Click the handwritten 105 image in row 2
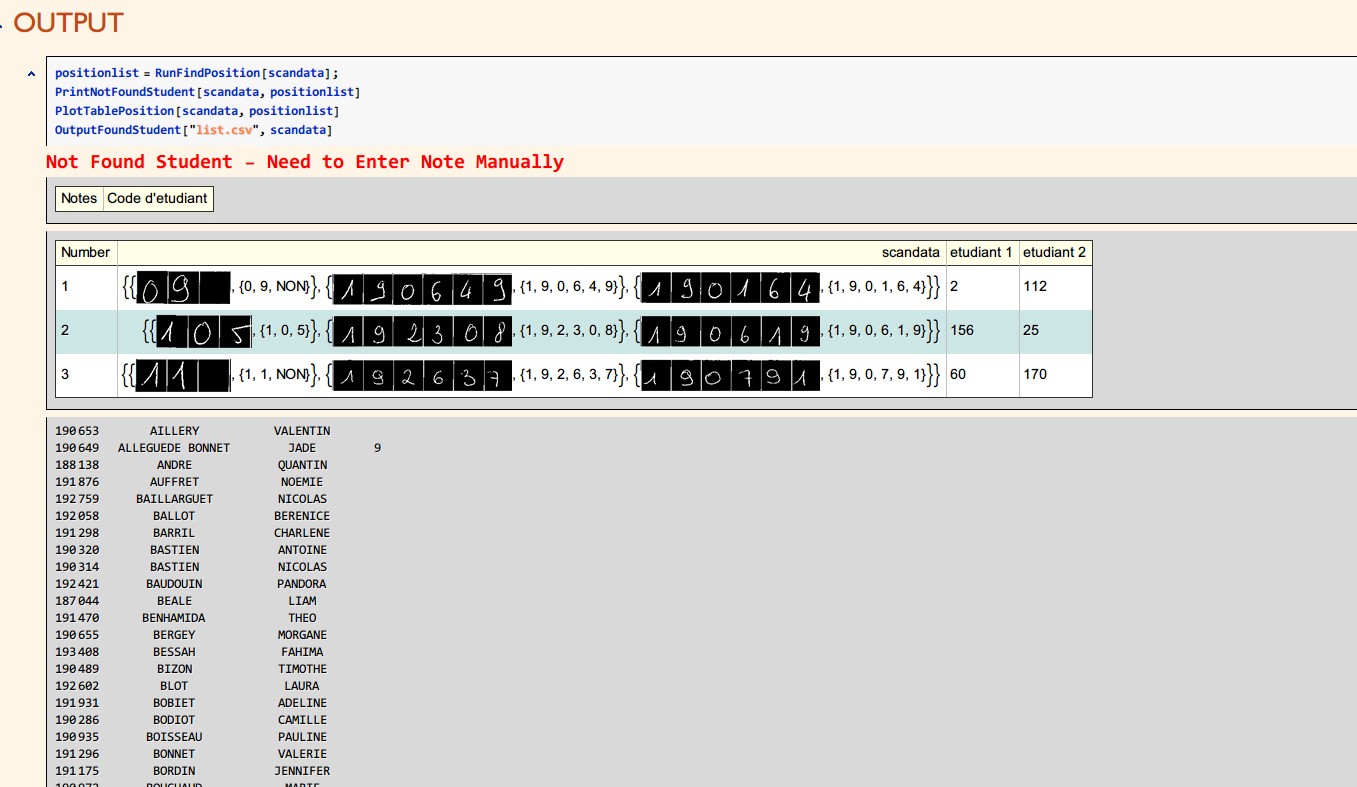Image resolution: width=1357 pixels, height=787 pixels. (205, 331)
